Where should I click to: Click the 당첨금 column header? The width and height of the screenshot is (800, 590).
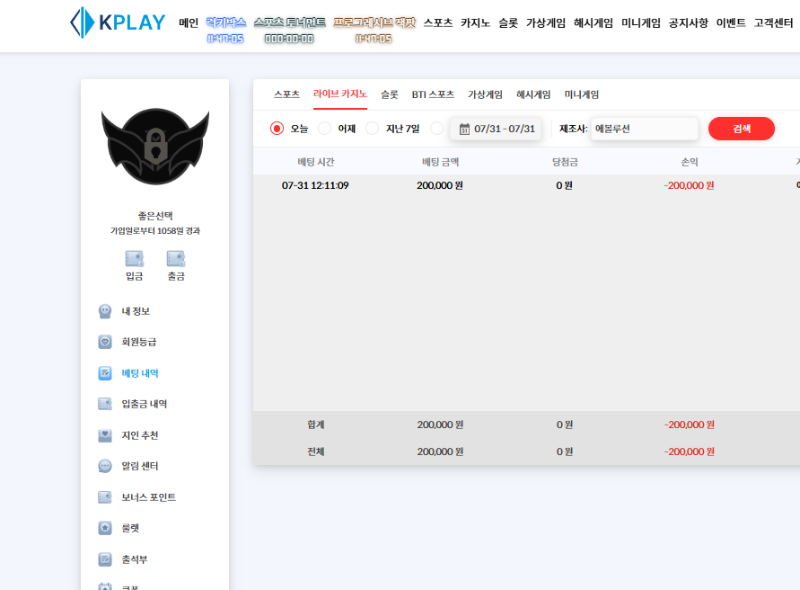coord(565,162)
